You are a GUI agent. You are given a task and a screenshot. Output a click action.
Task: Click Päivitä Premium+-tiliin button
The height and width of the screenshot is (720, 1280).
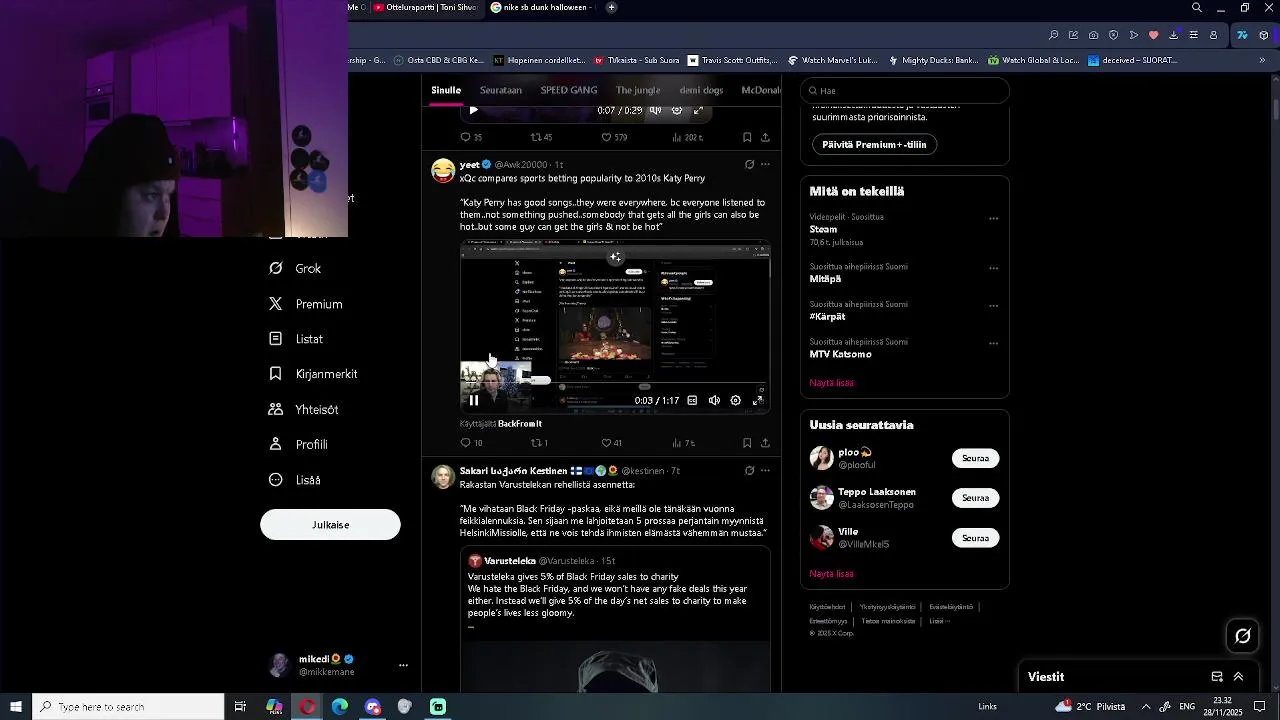point(874,144)
